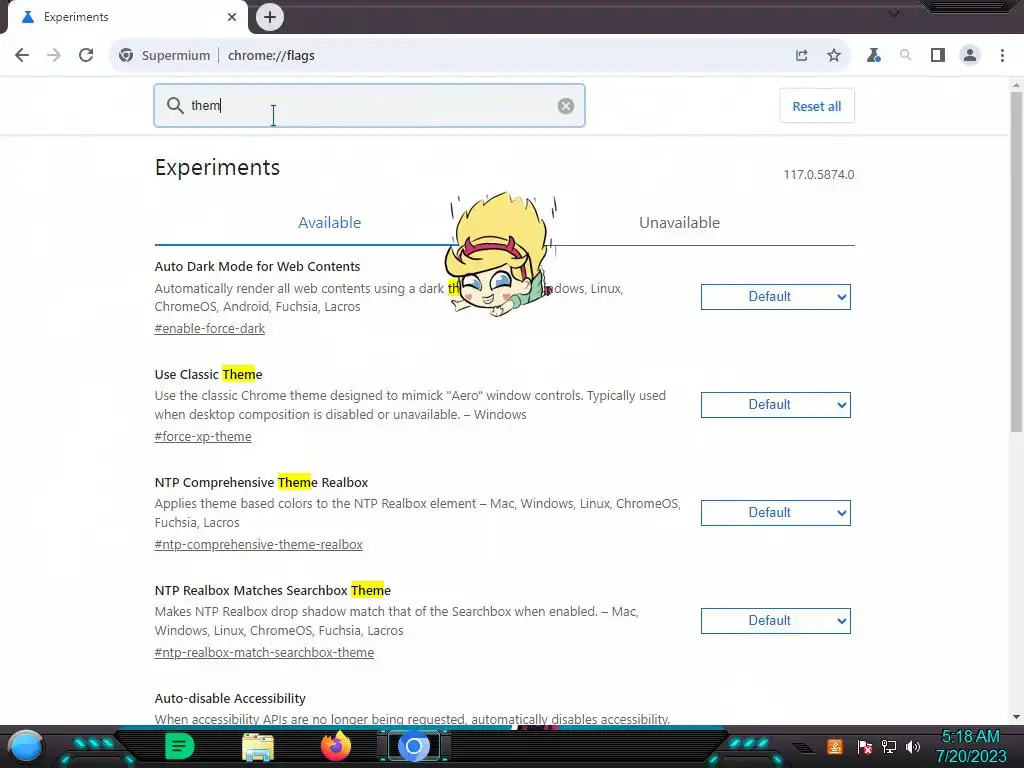Click the search flags input field
Image resolution: width=1024 pixels, height=768 pixels.
(370, 105)
